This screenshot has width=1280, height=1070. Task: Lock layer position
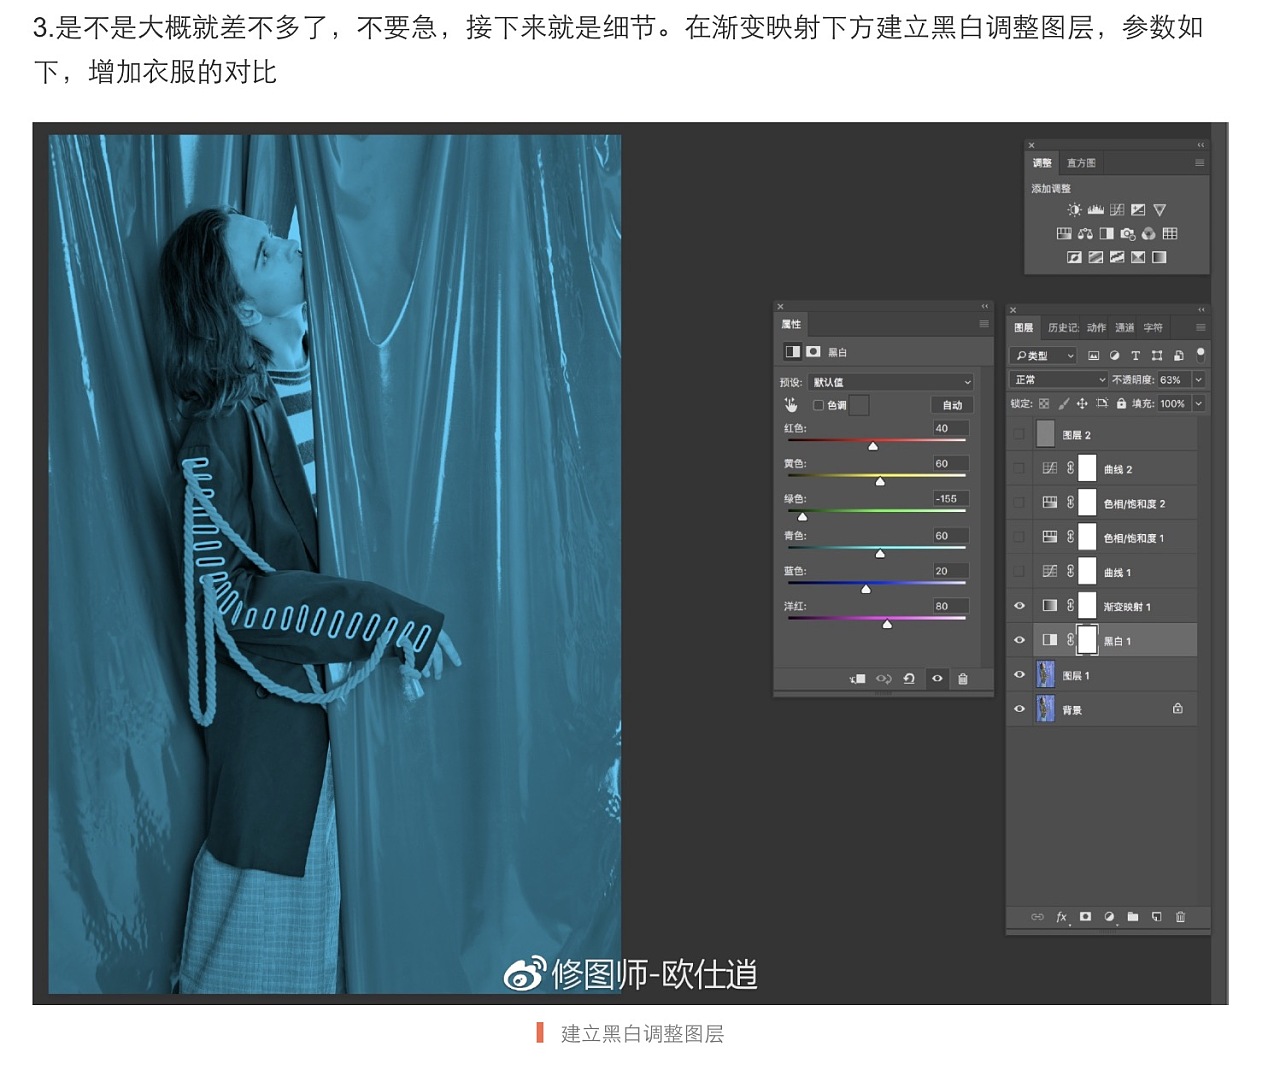pyautogui.click(x=1082, y=404)
